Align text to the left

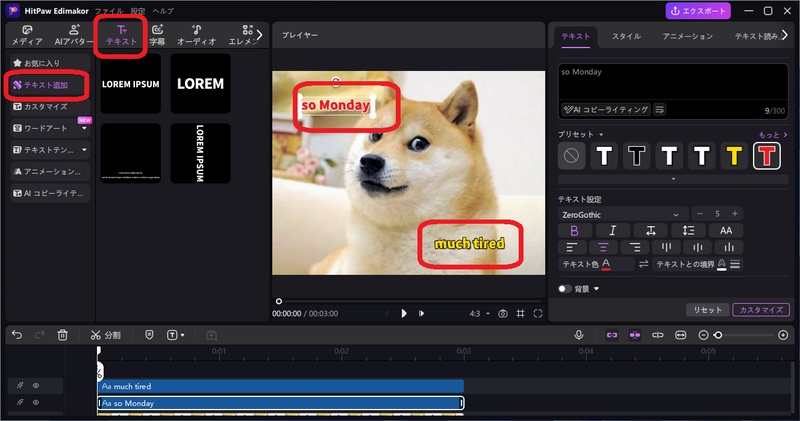(572, 247)
